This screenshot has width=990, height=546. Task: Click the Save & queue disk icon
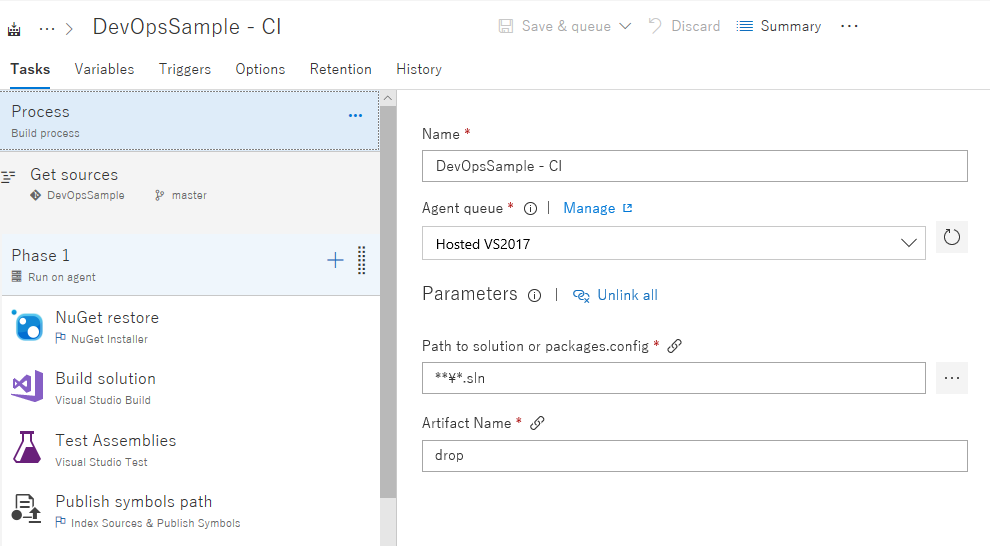pyautogui.click(x=506, y=26)
